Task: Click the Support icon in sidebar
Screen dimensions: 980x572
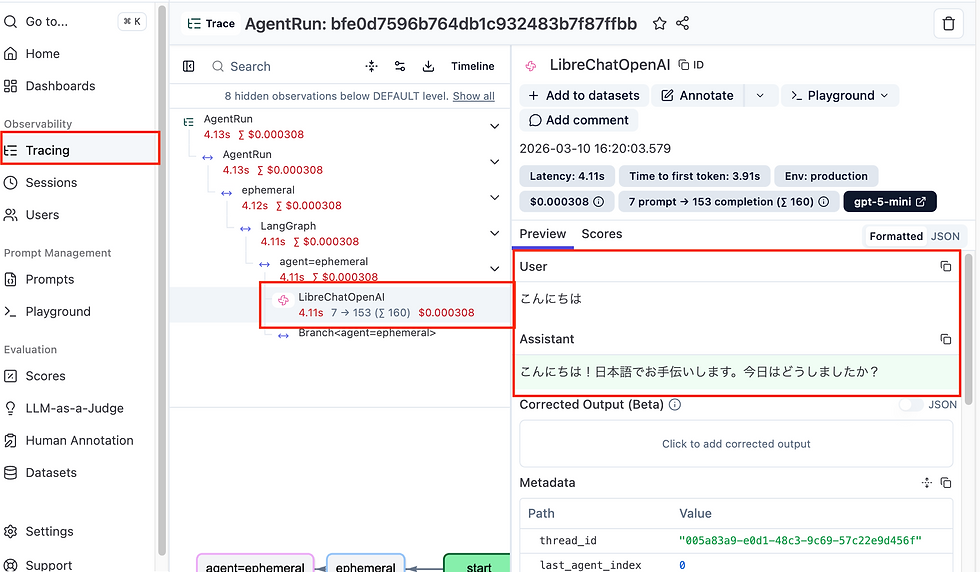Action: (x=11, y=564)
